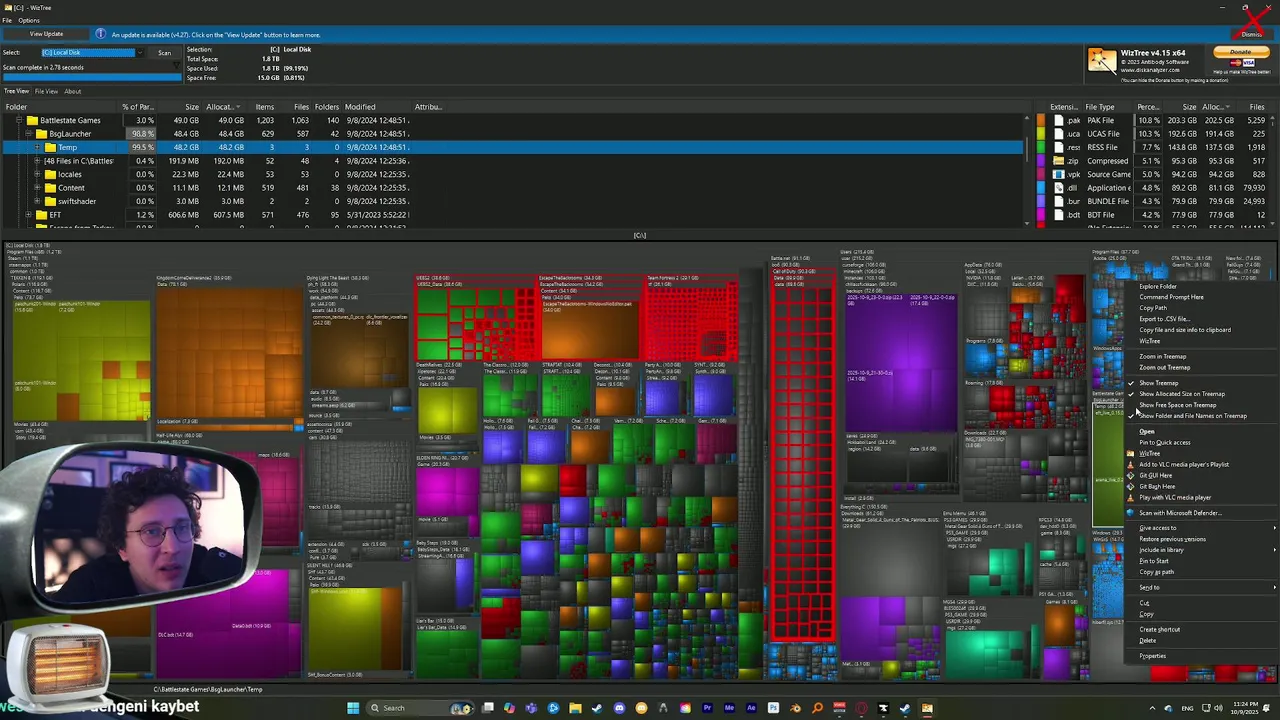This screenshot has height=720, width=1280.
Task: Open the Options menu
Action: 29,20
